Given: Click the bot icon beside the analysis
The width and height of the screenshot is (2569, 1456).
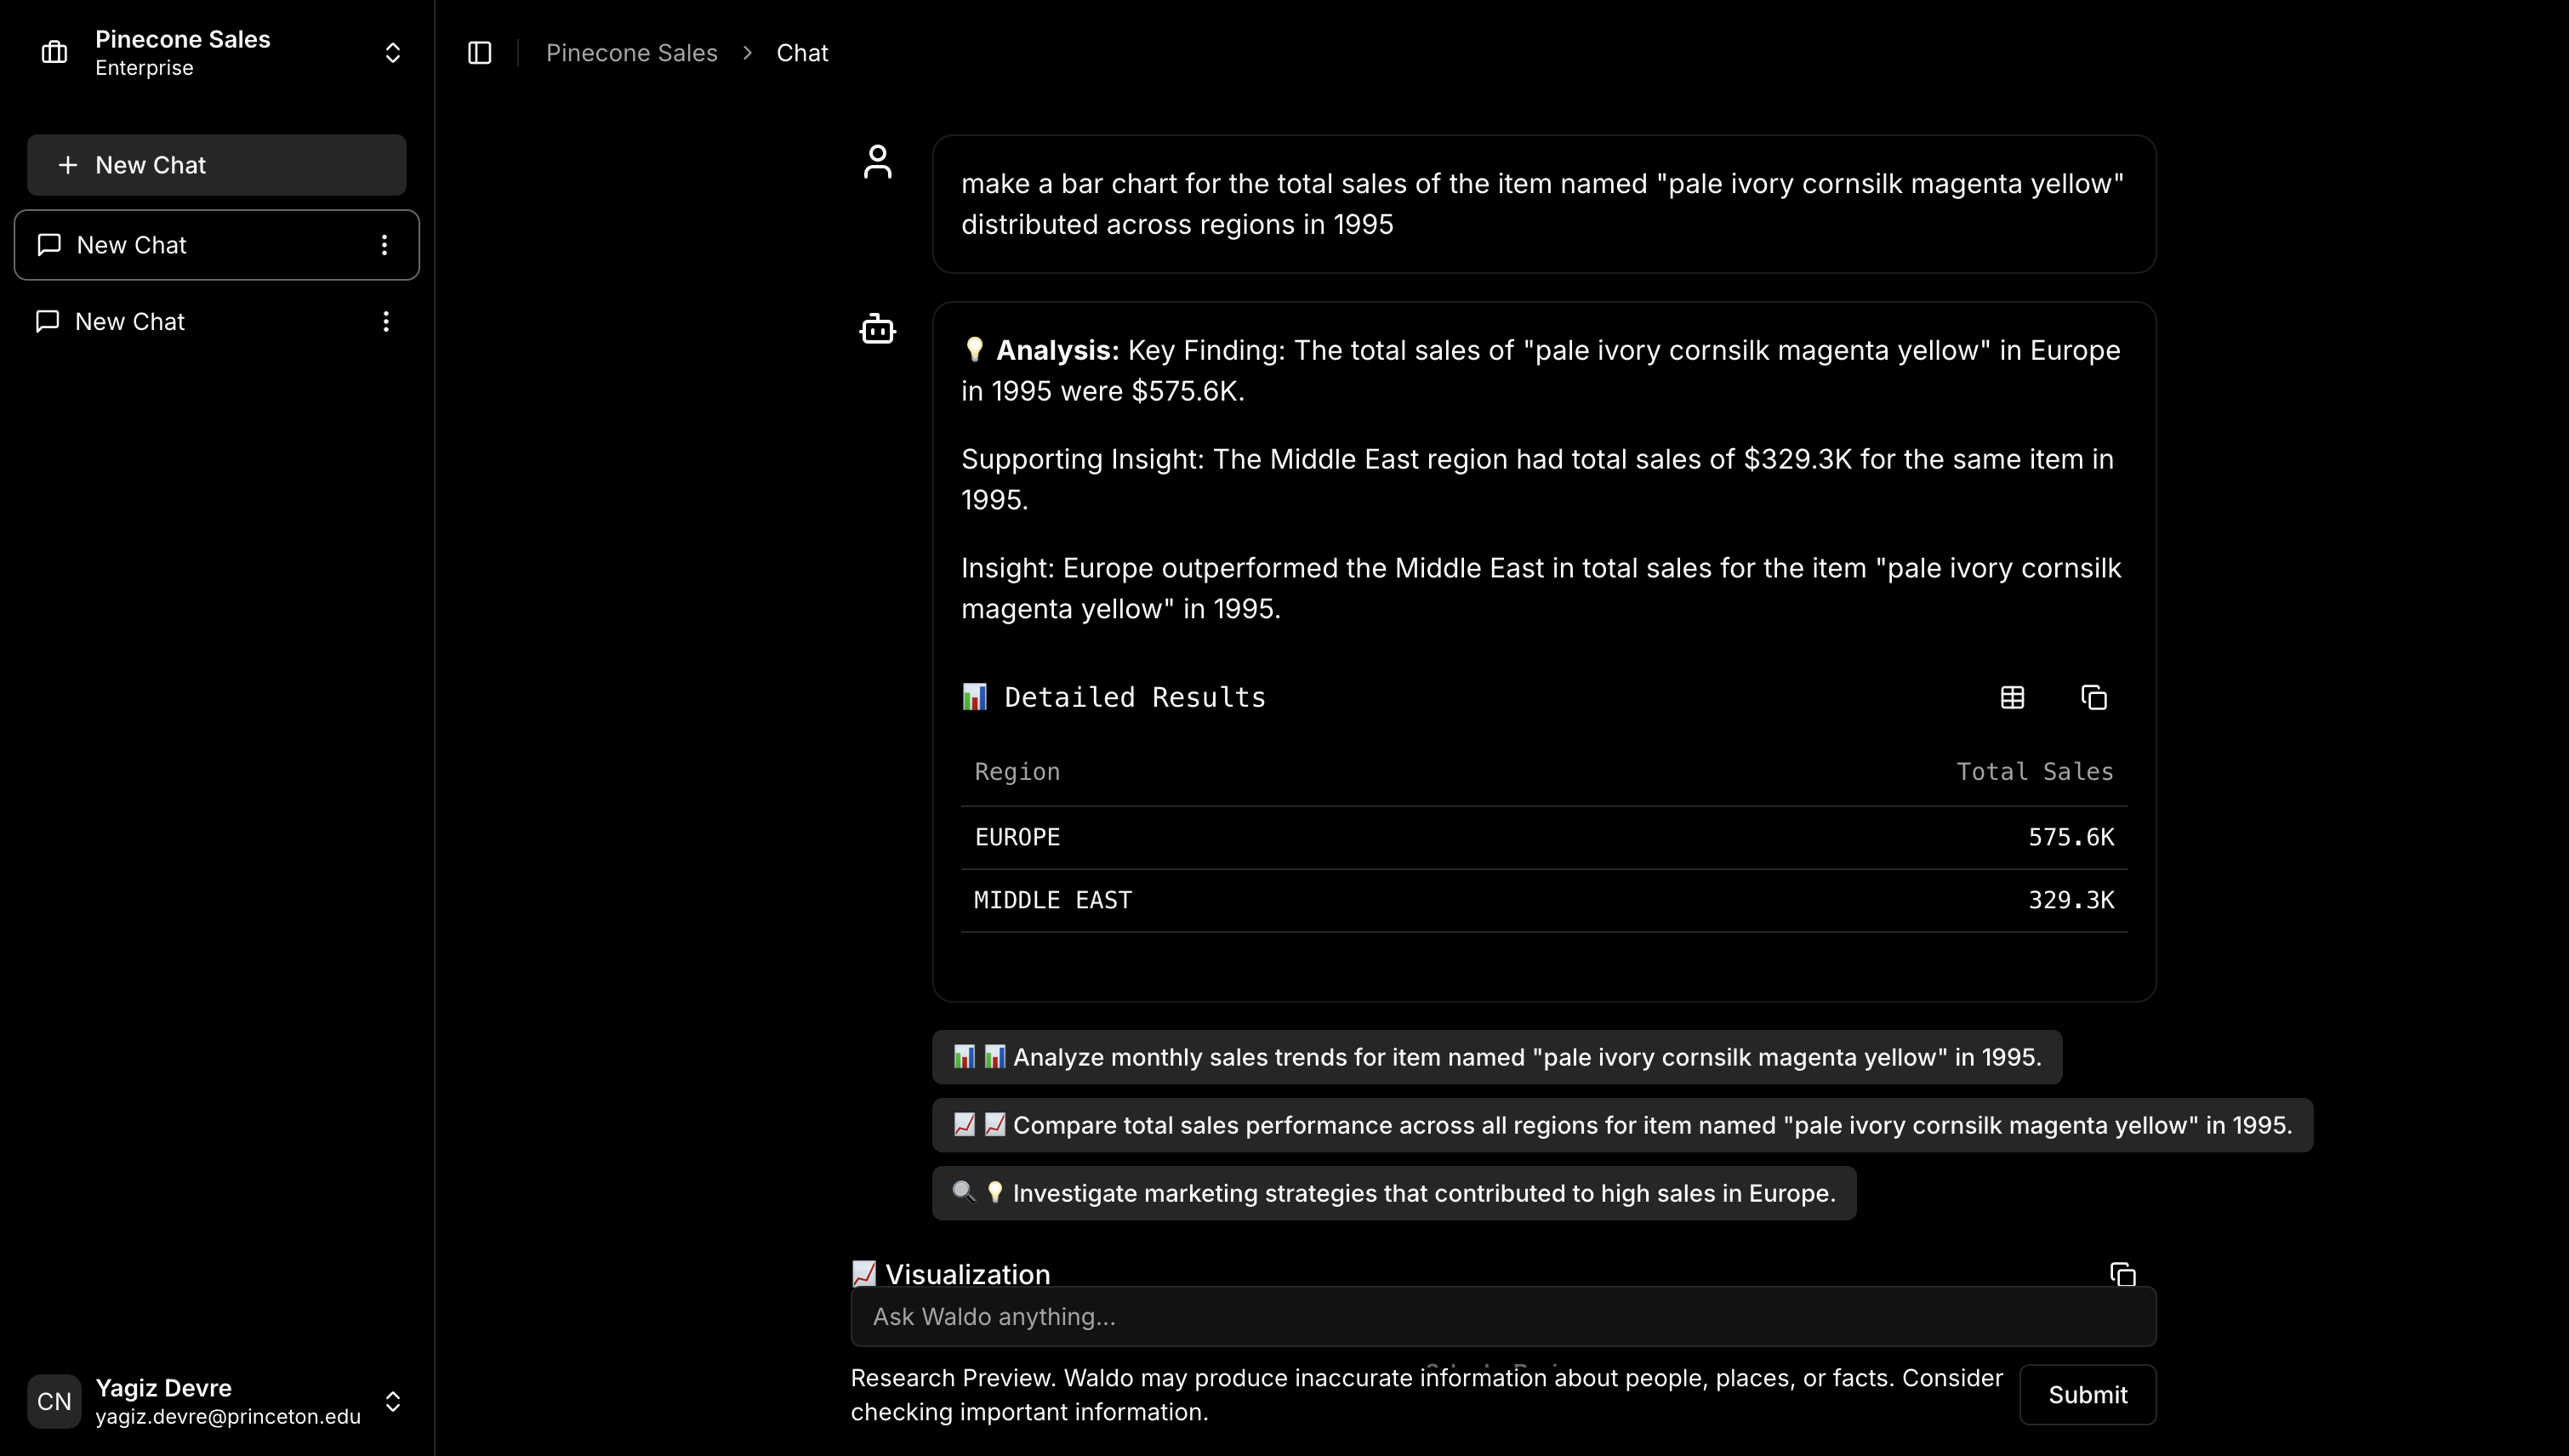Looking at the screenshot, I should [x=878, y=329].
